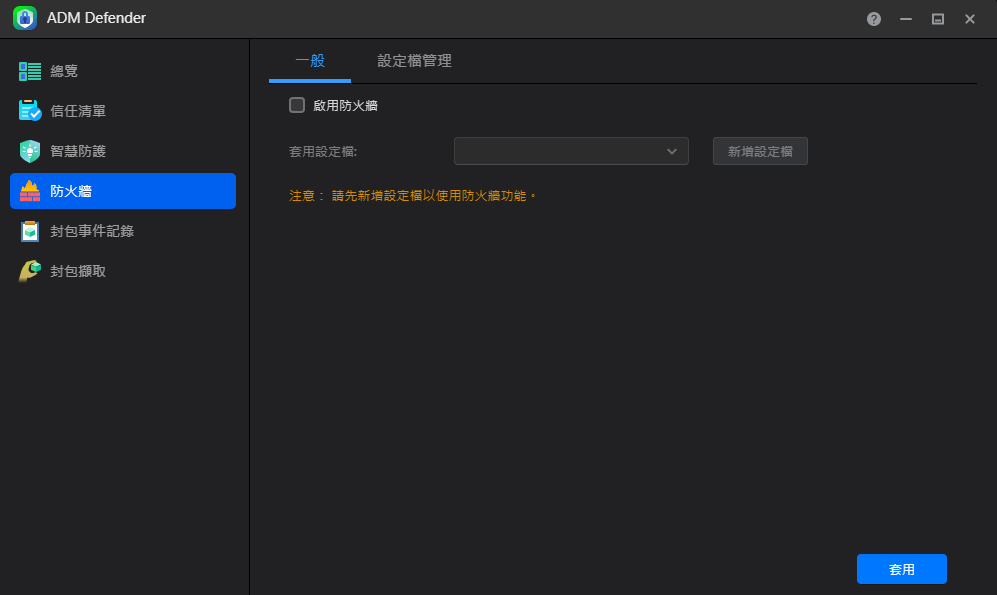Open help via the question mark icon
Screen dimensions: 997x595
(874, 19)
